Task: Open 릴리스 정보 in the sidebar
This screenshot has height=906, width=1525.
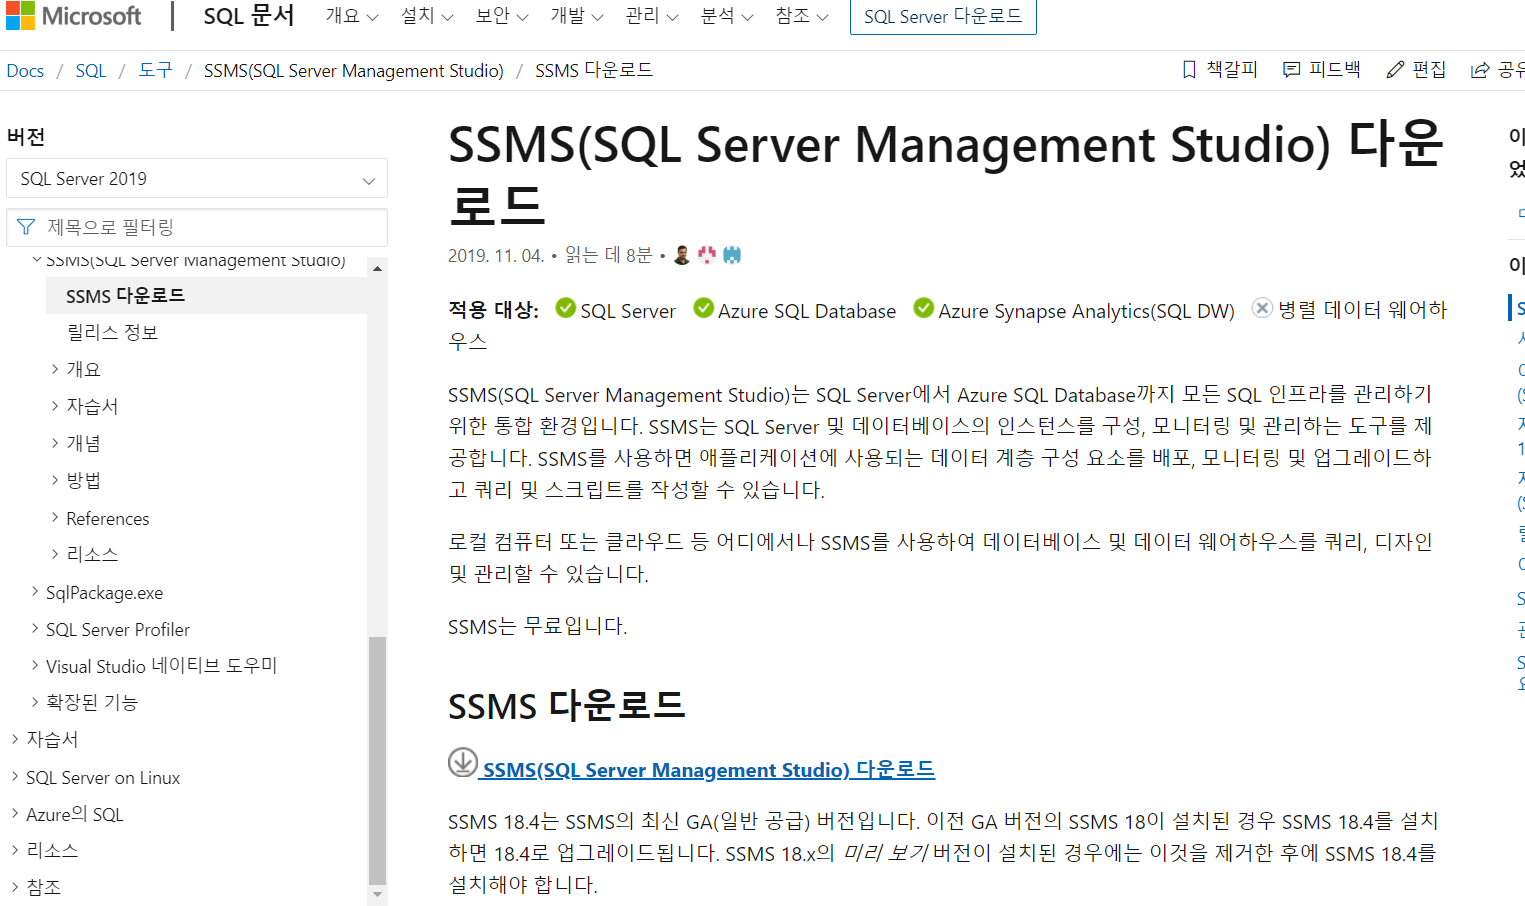Action: [x=112, y=332]
